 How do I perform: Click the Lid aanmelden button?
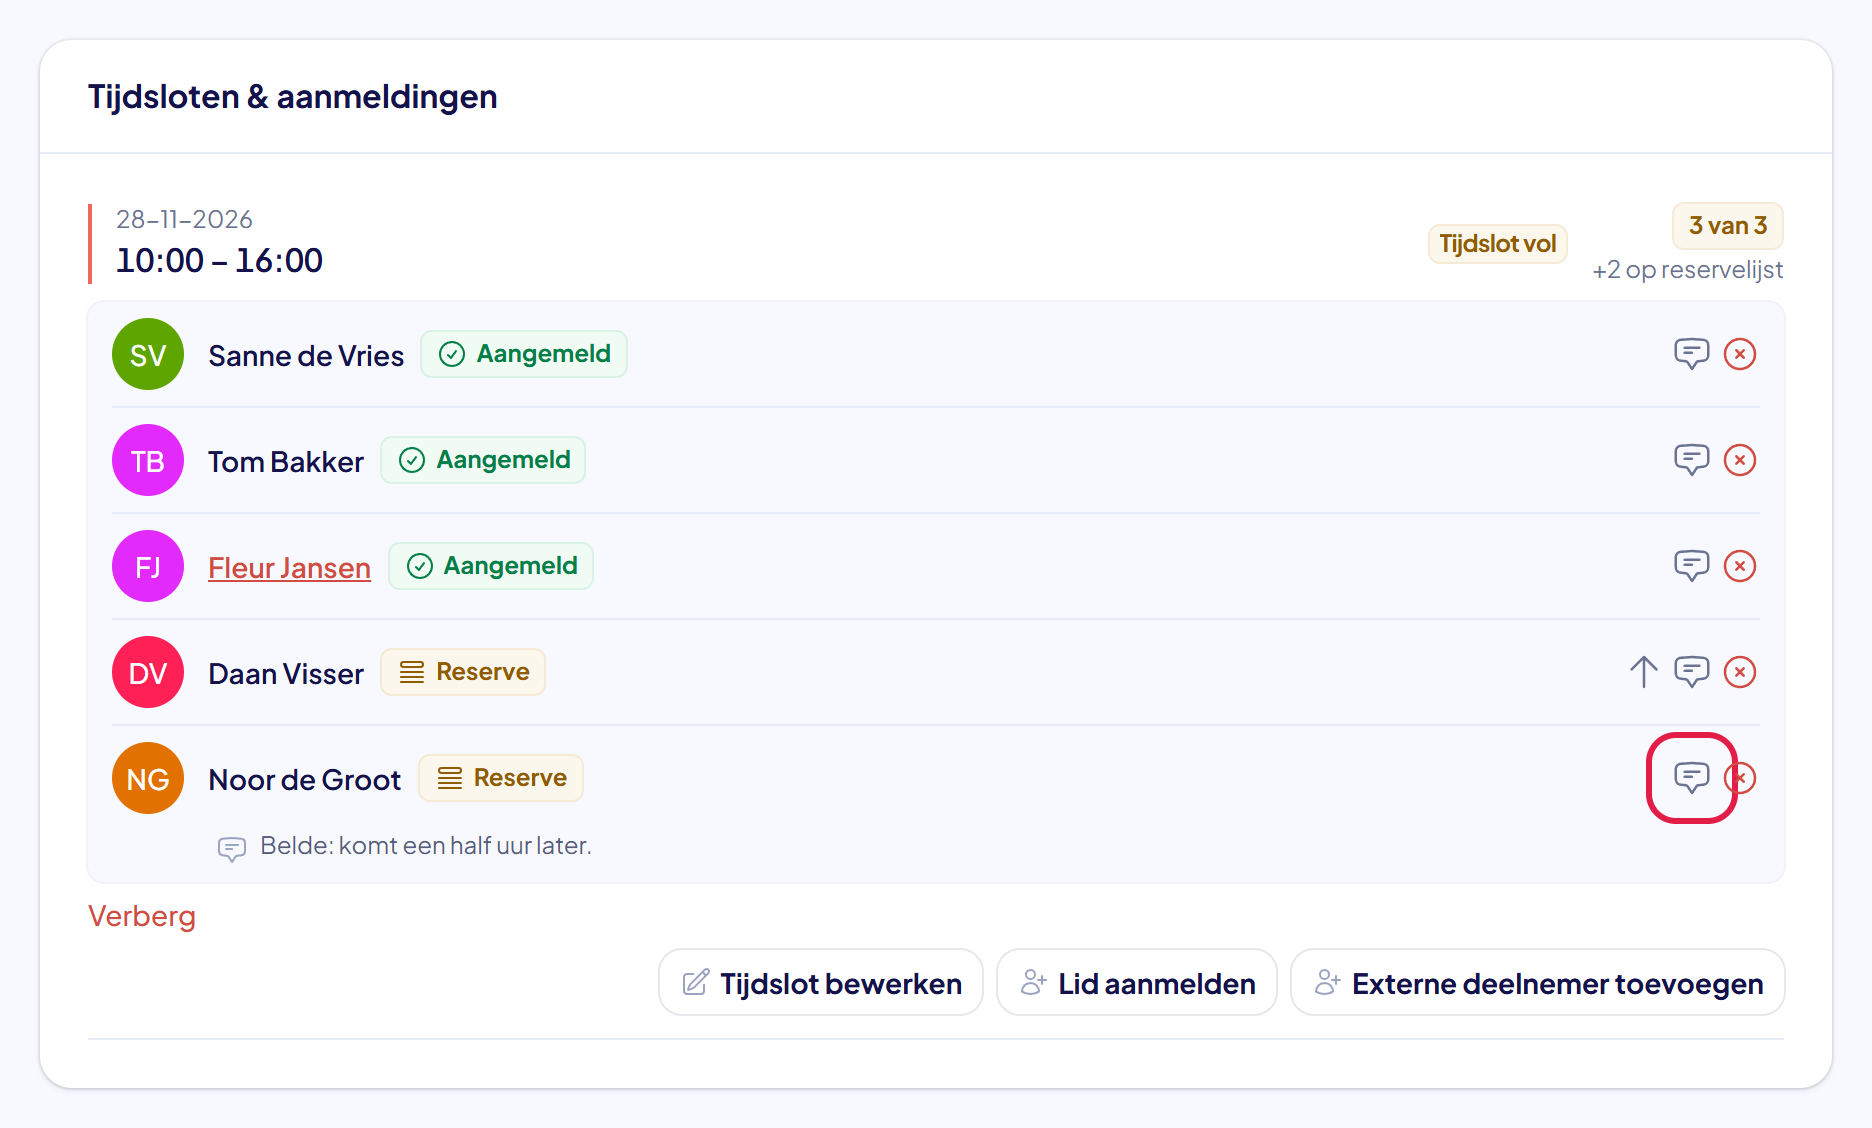[x=1137, y=983]
